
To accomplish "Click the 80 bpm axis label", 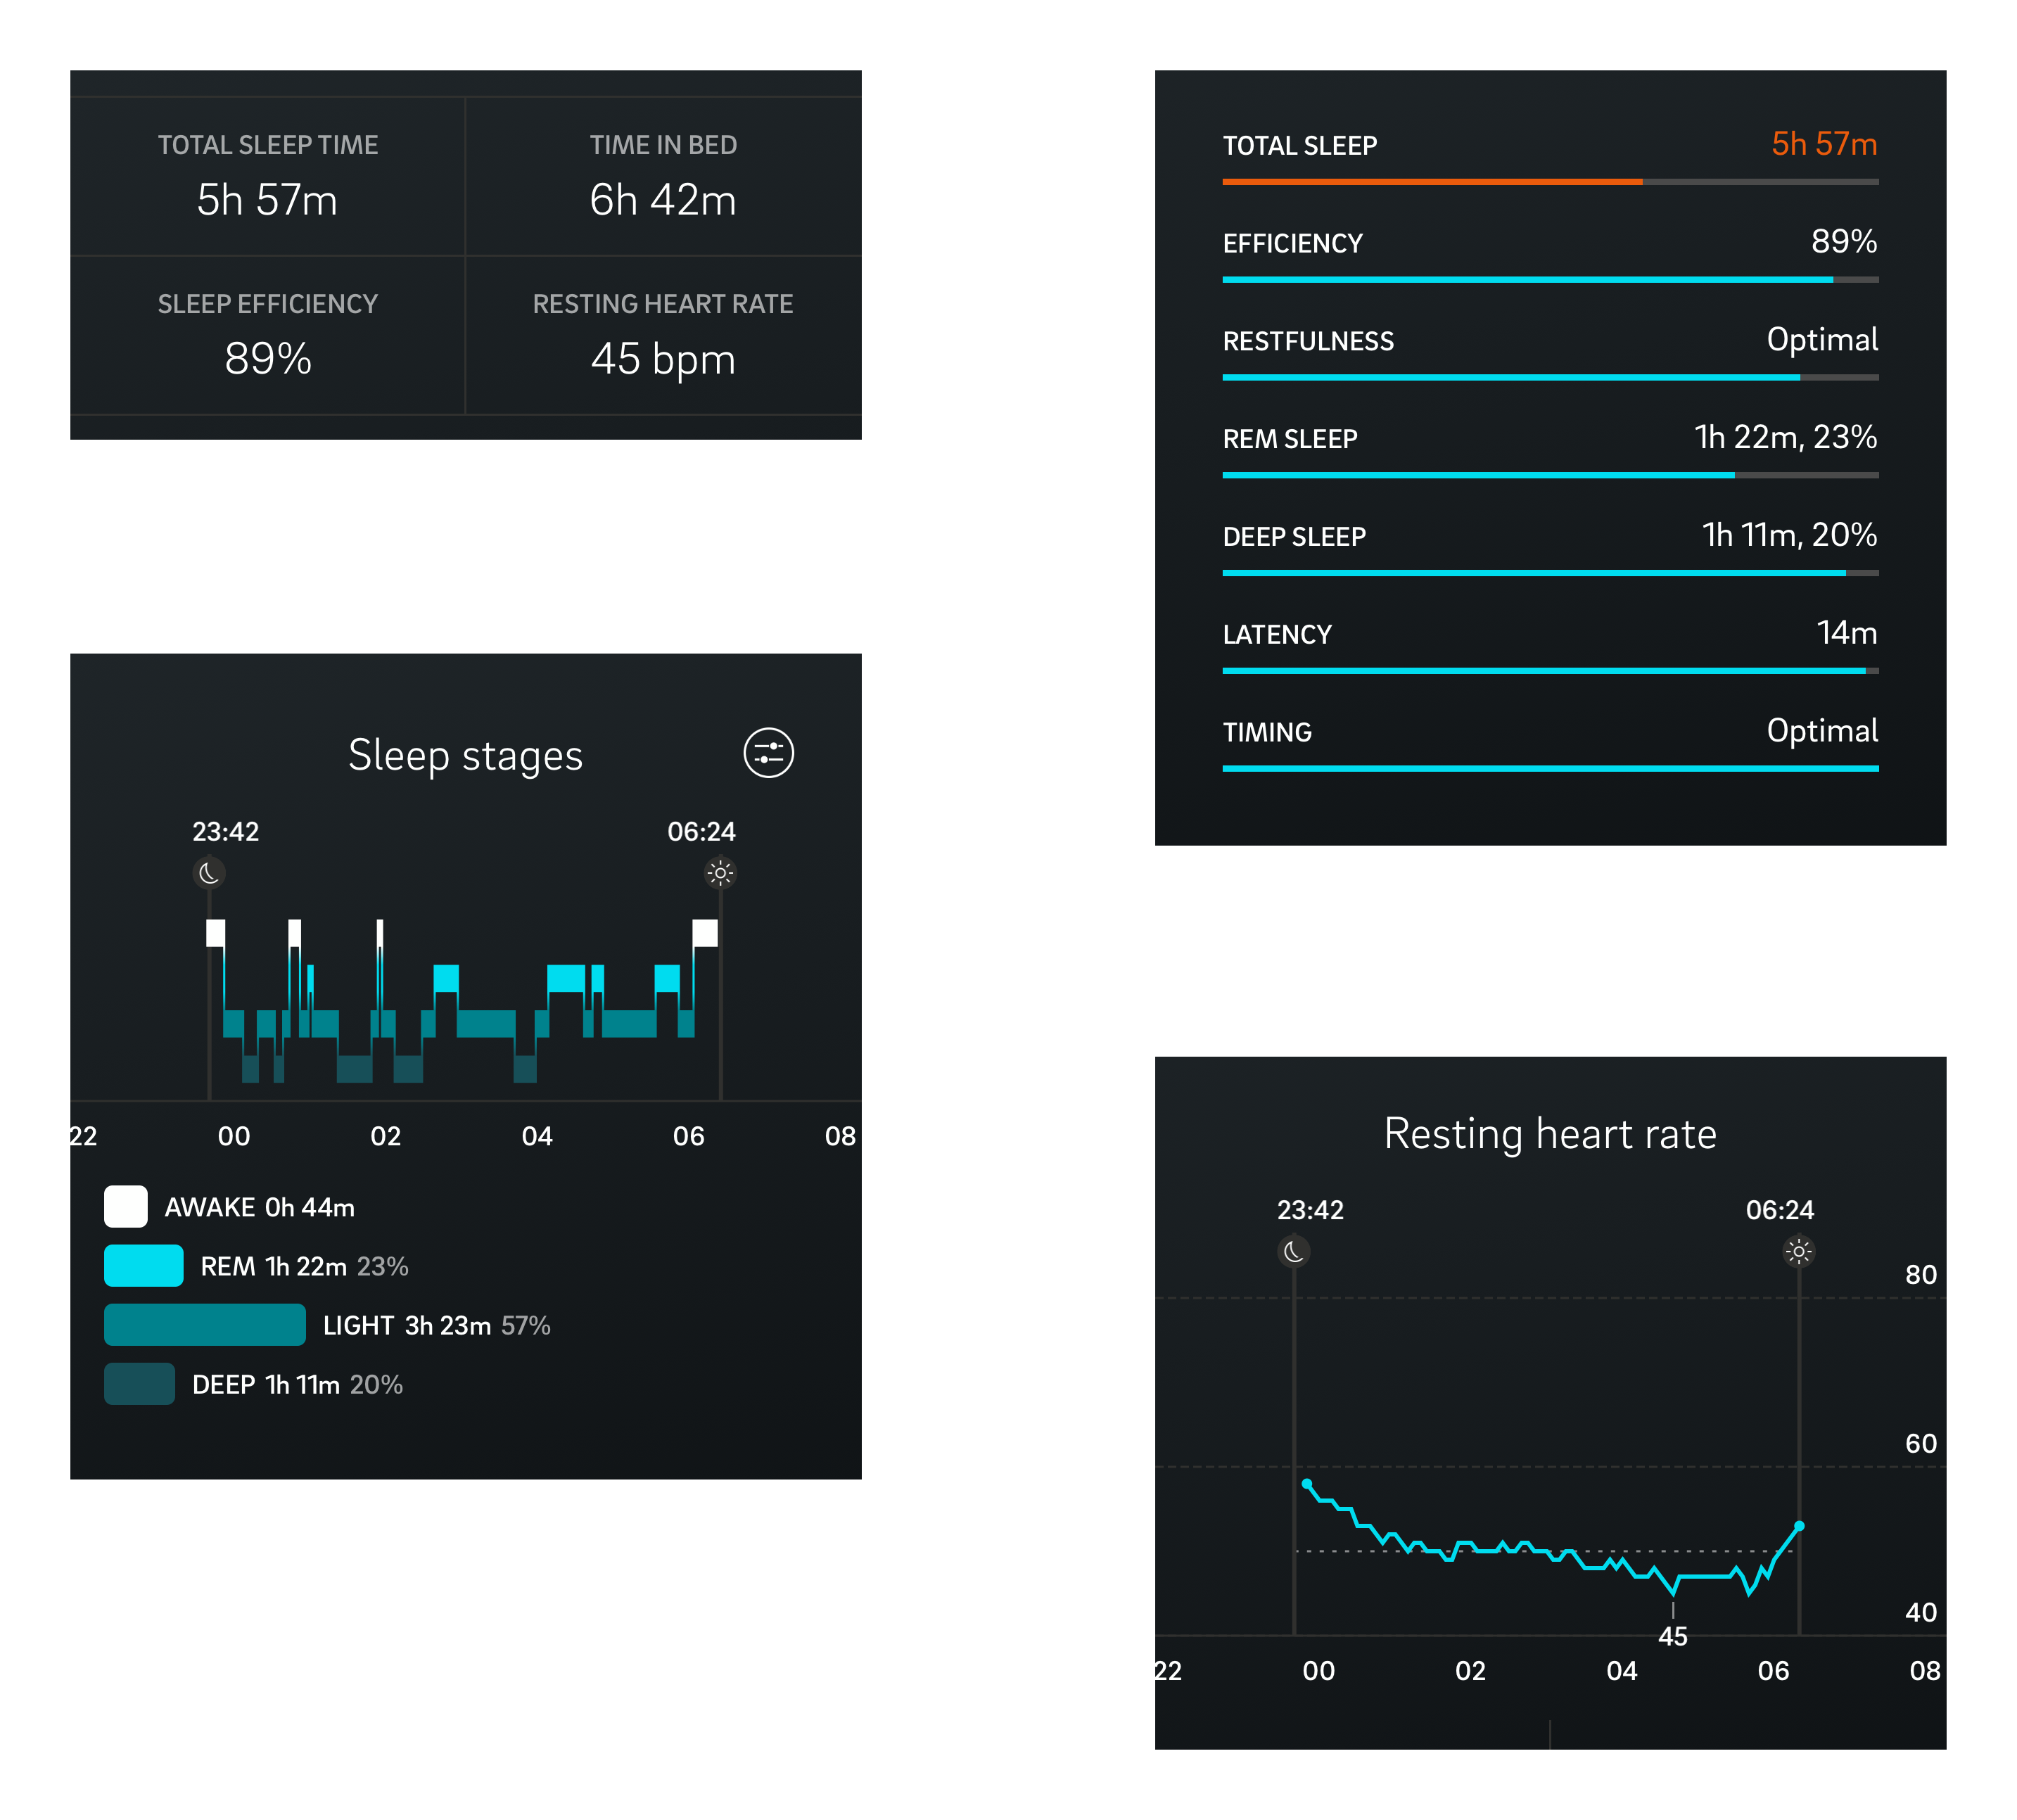I will point(1920,1275).
